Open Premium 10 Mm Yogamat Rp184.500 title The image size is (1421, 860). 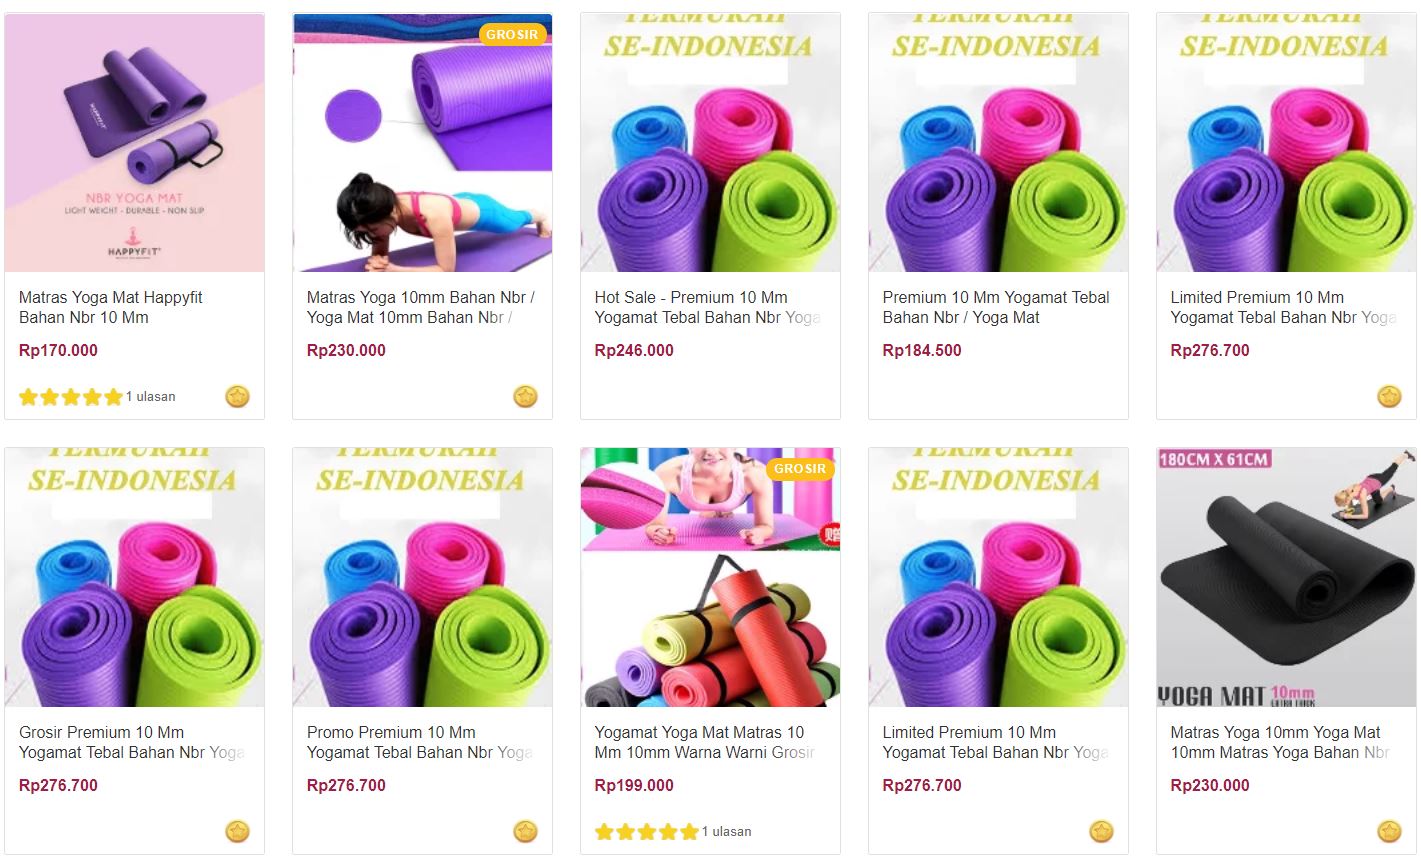click(x=996, y=307)
